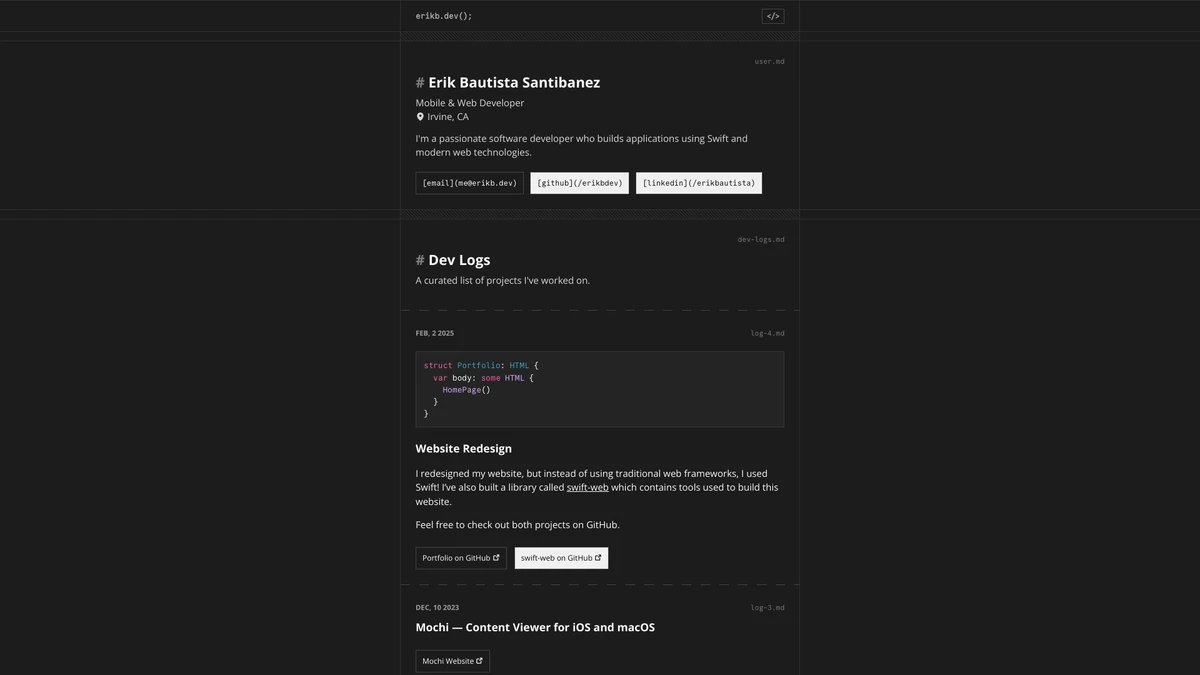The width and height of the screenshot is (1200, 675).
Task: Go to the erikb.dev(); home logo
Action: (x=444, y=16)
